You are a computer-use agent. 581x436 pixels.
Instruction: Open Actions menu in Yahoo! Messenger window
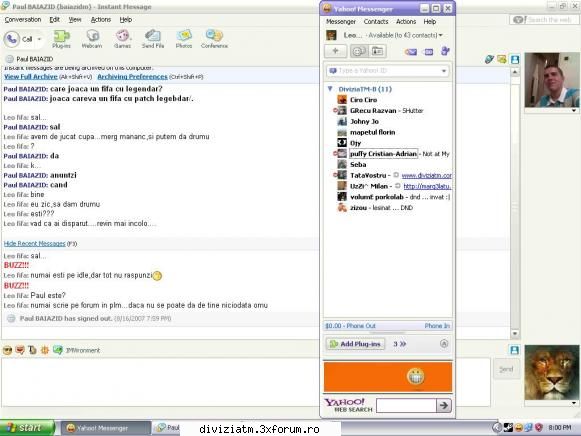pos(406,22)
